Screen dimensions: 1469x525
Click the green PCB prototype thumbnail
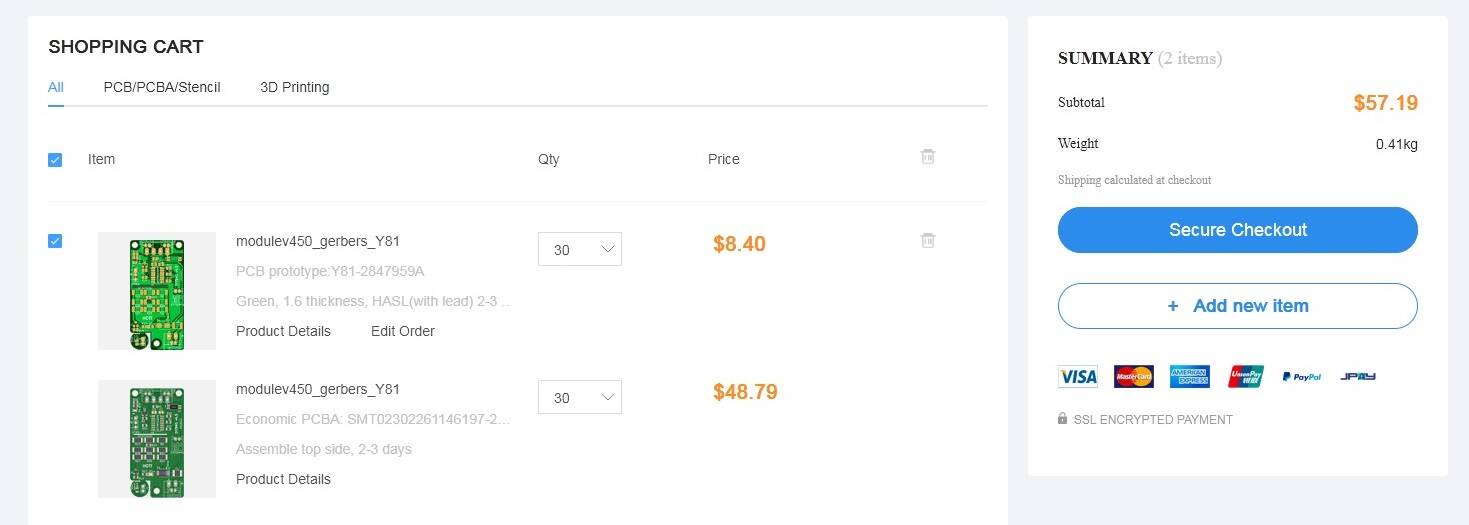coord(157,291)
